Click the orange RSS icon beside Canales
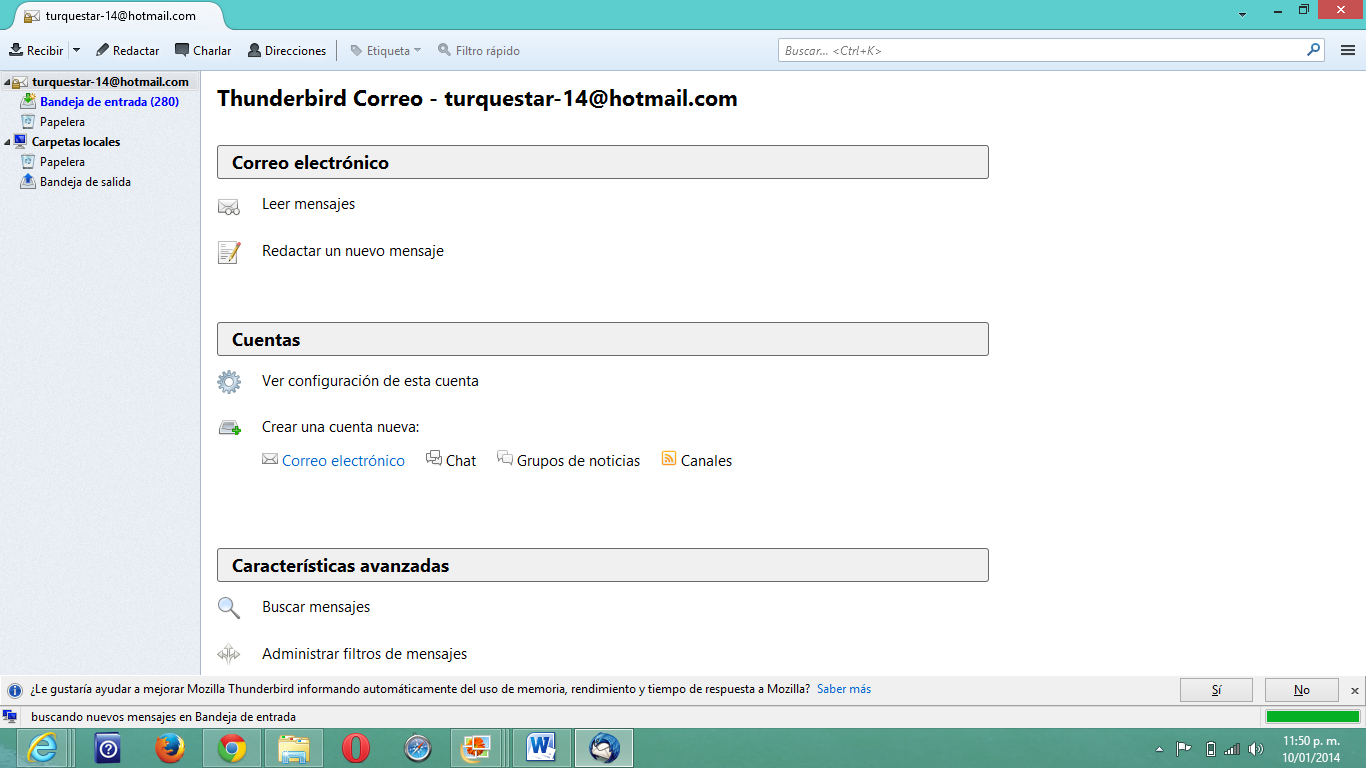This screenshot has height=768, width=1366. point(669,459)
